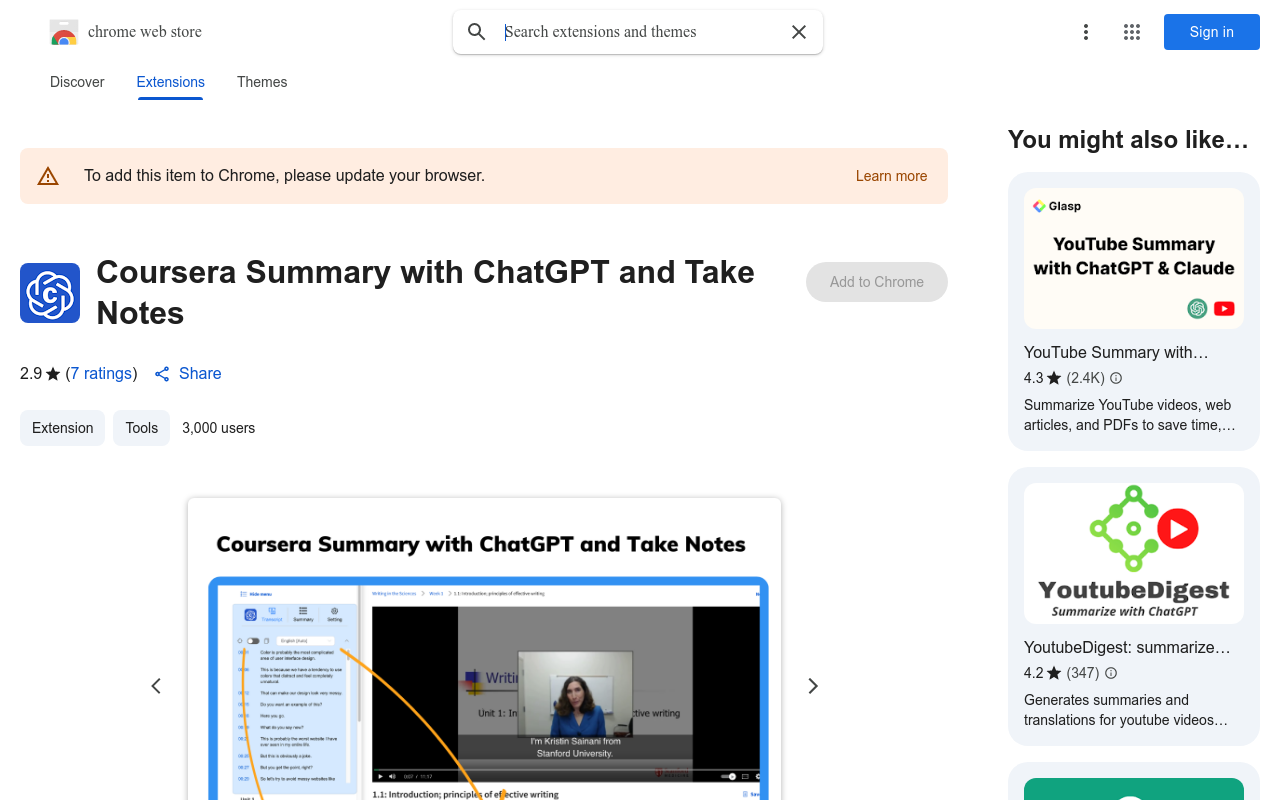
Task: Open the Learn more link in the banner
Action: point(891,176)
